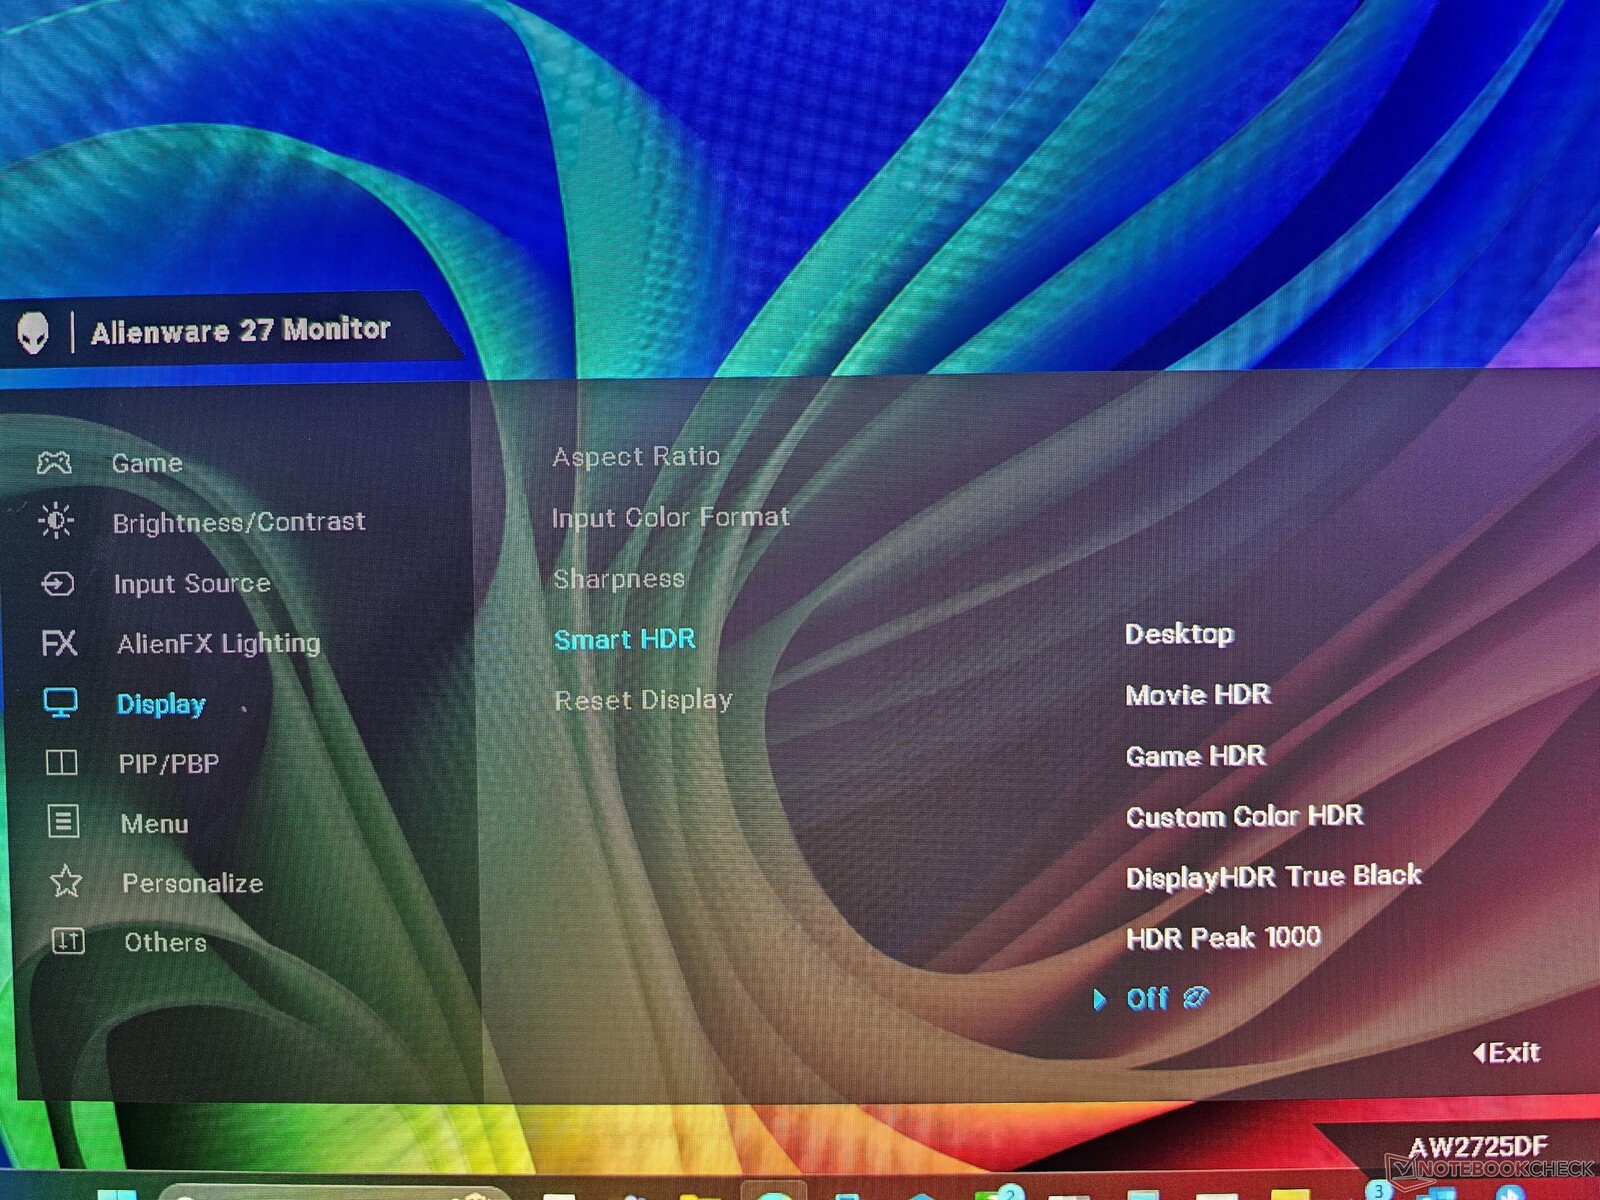
Task: Click the AW2725DF model label
Action: 1479,1146
